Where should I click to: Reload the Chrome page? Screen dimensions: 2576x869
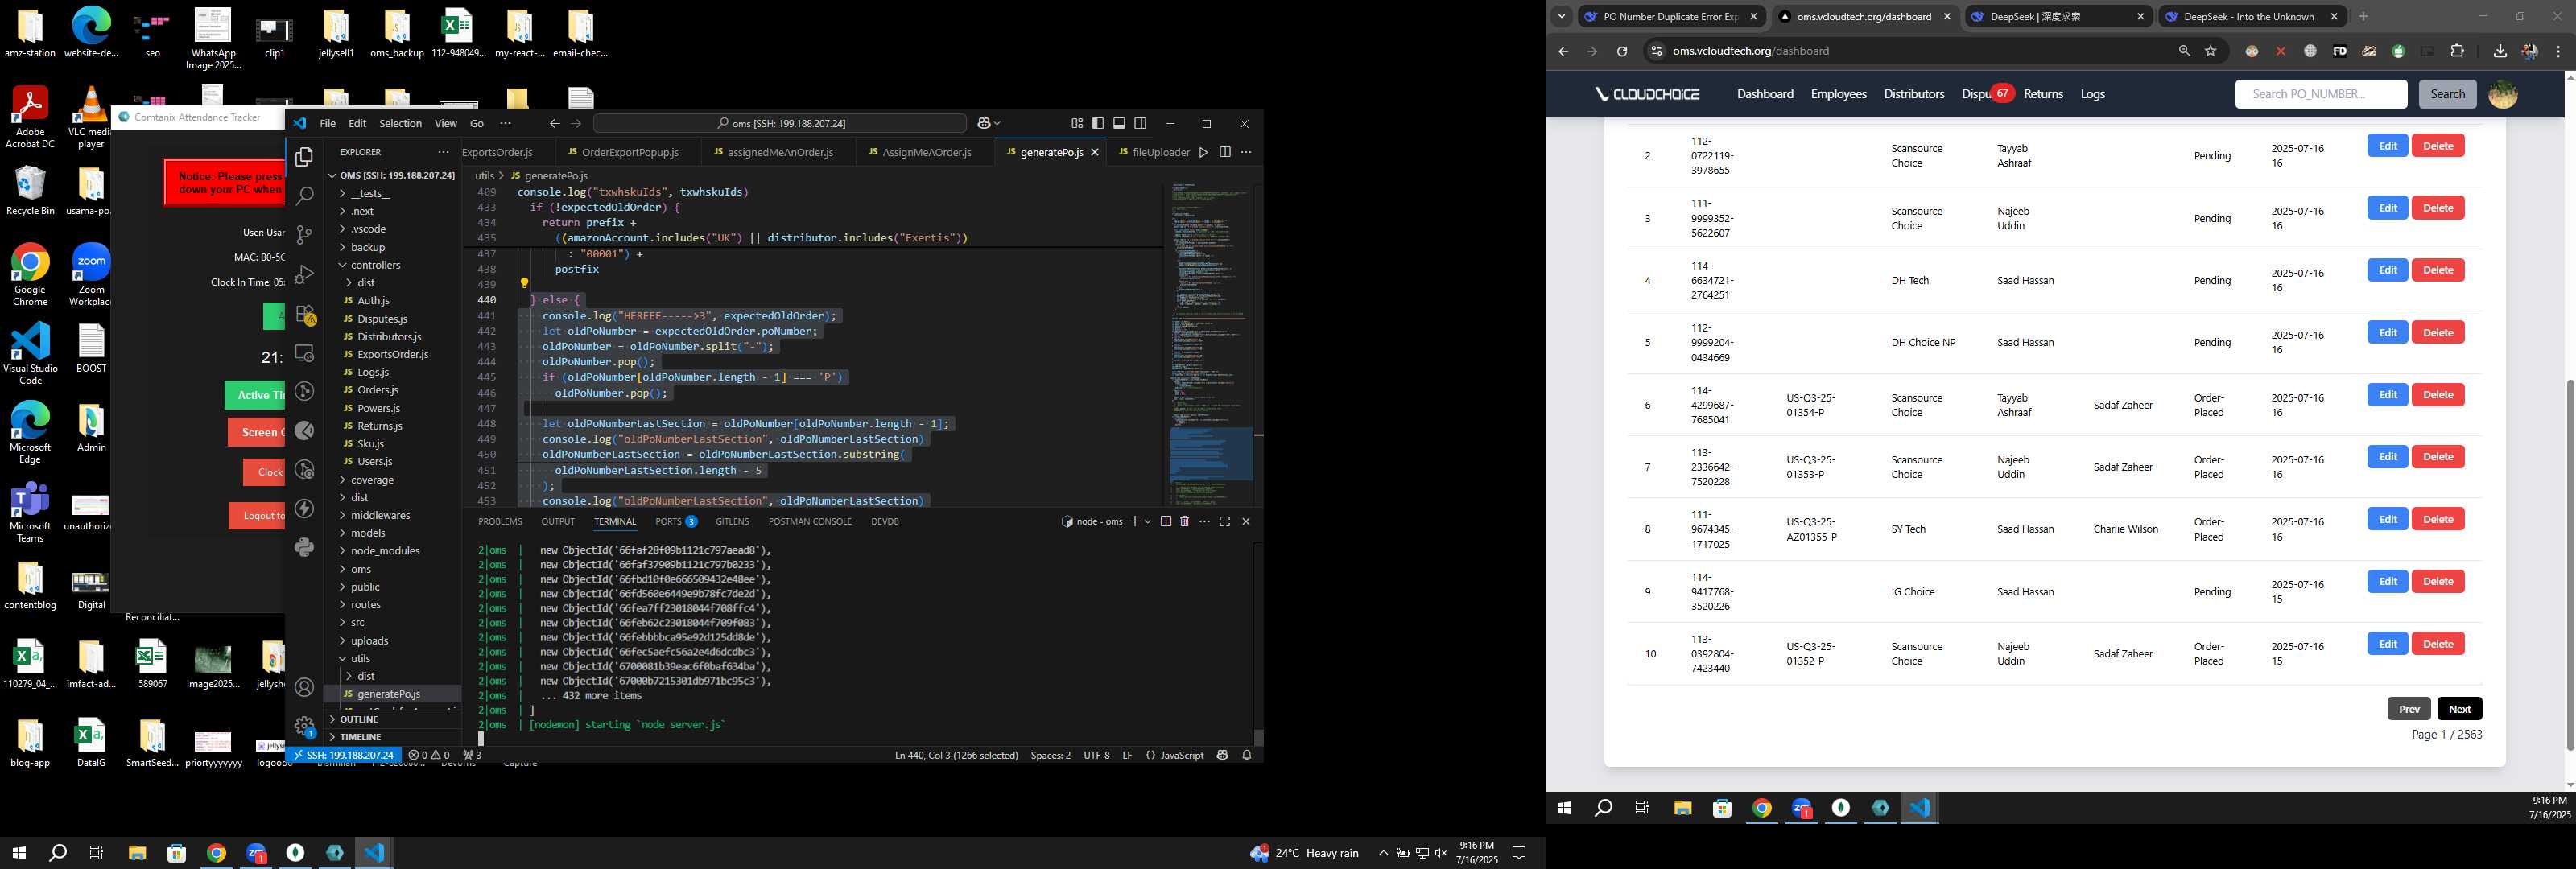click(1622, 51)
